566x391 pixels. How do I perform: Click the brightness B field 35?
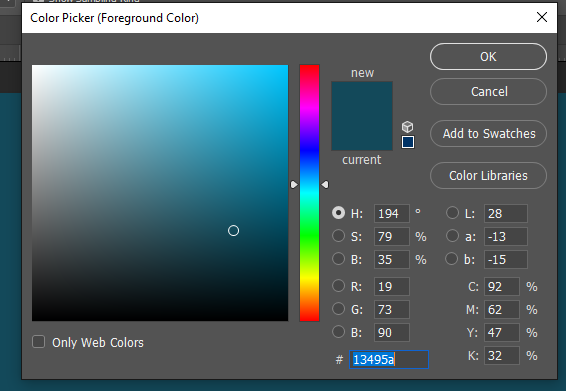coord(392,260)
